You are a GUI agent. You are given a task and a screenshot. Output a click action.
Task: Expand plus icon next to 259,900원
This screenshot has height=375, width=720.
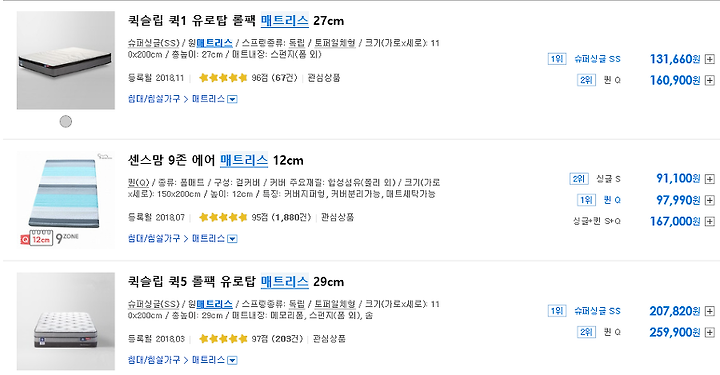pos(709,332)
